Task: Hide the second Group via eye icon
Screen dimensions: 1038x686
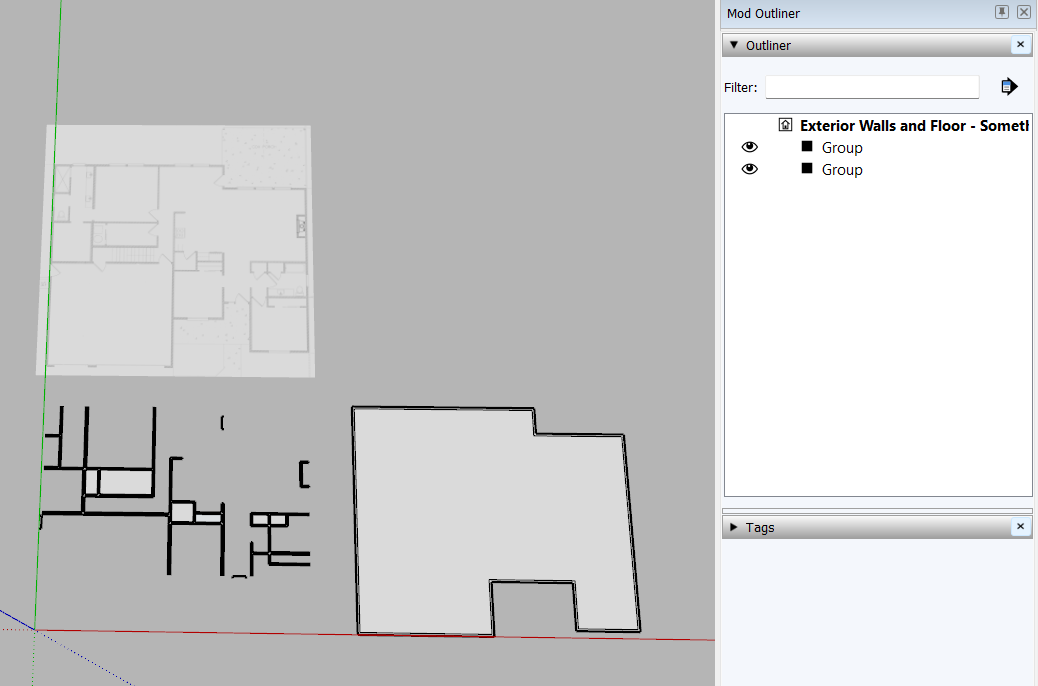Action: tap(749, 169)
